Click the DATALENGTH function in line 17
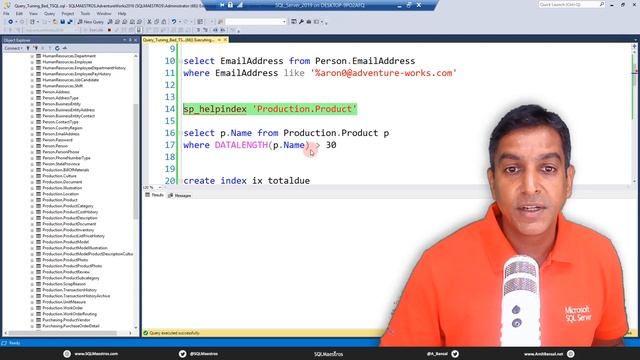The height and width of the screenshot is (360, 640). pyautogui.click(x=241, y=145)
